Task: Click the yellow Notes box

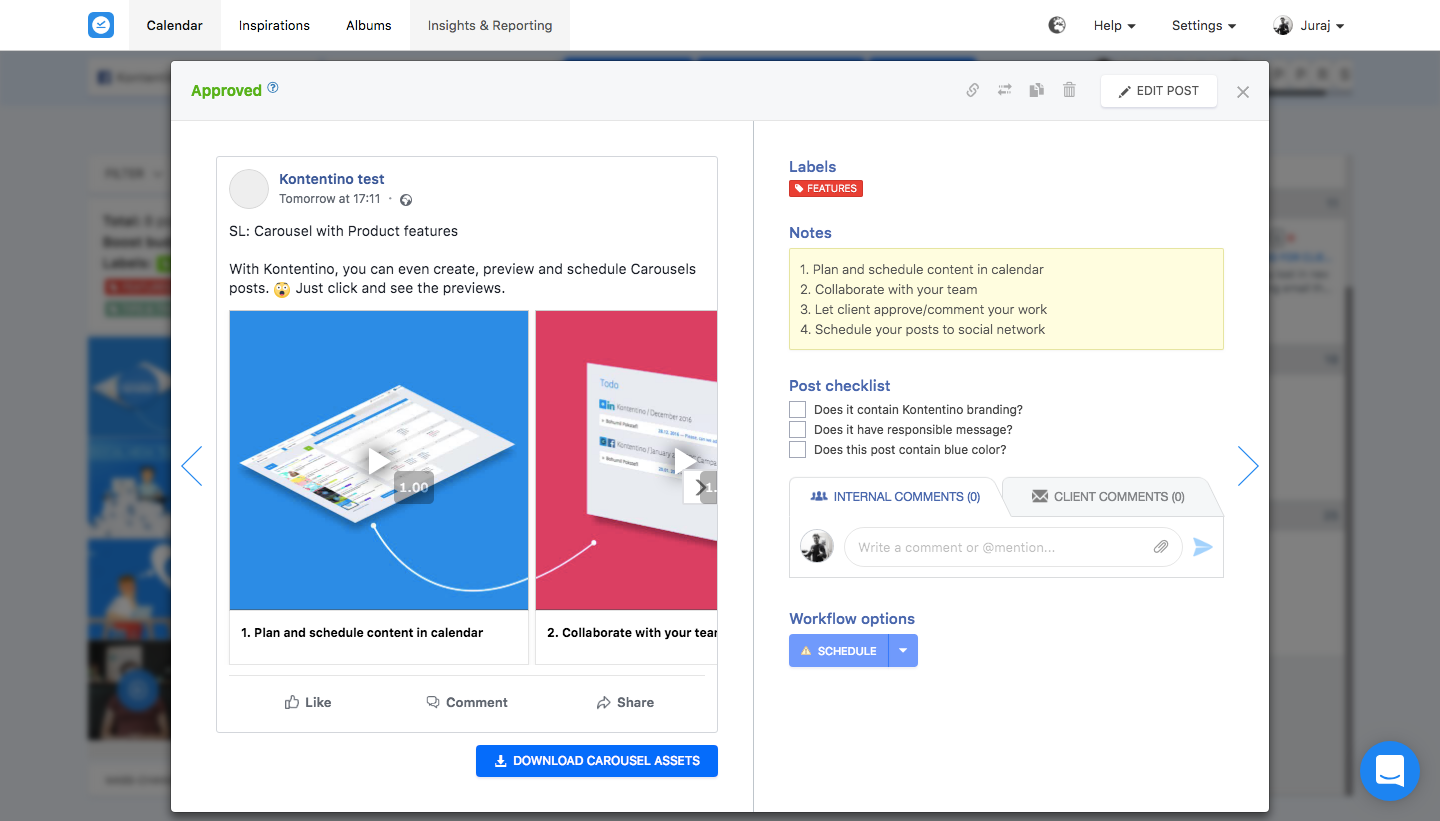Action: (x=1006, y=299)
